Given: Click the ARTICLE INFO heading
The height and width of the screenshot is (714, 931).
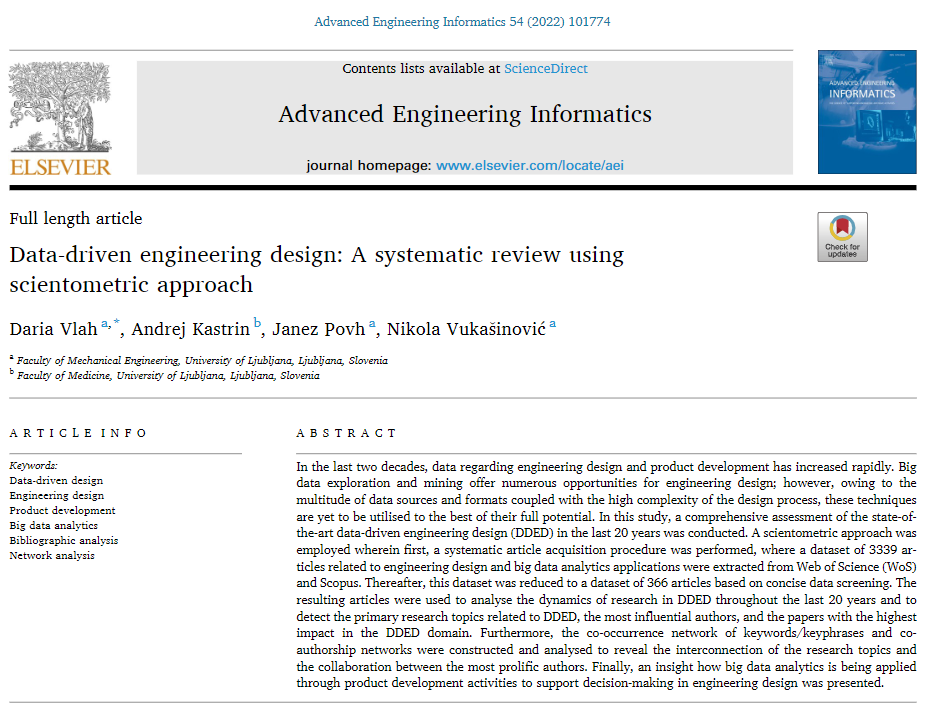Looking at the screenshot, I should (78, 433).
